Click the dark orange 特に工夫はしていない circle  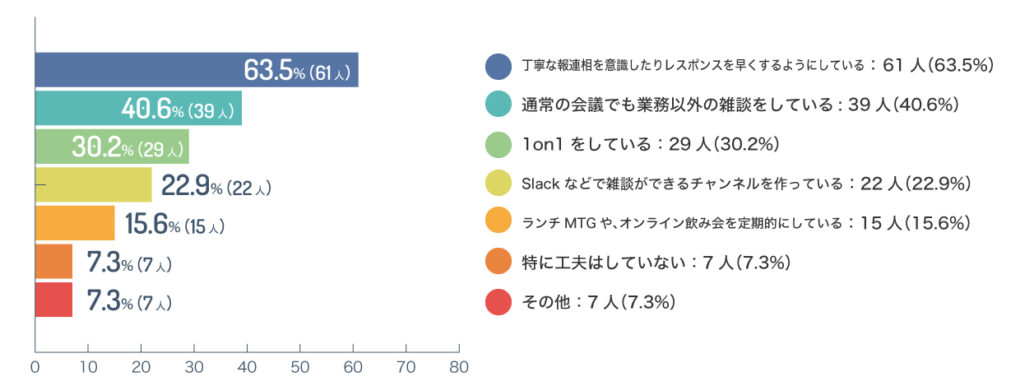click(x=498, y=263)
